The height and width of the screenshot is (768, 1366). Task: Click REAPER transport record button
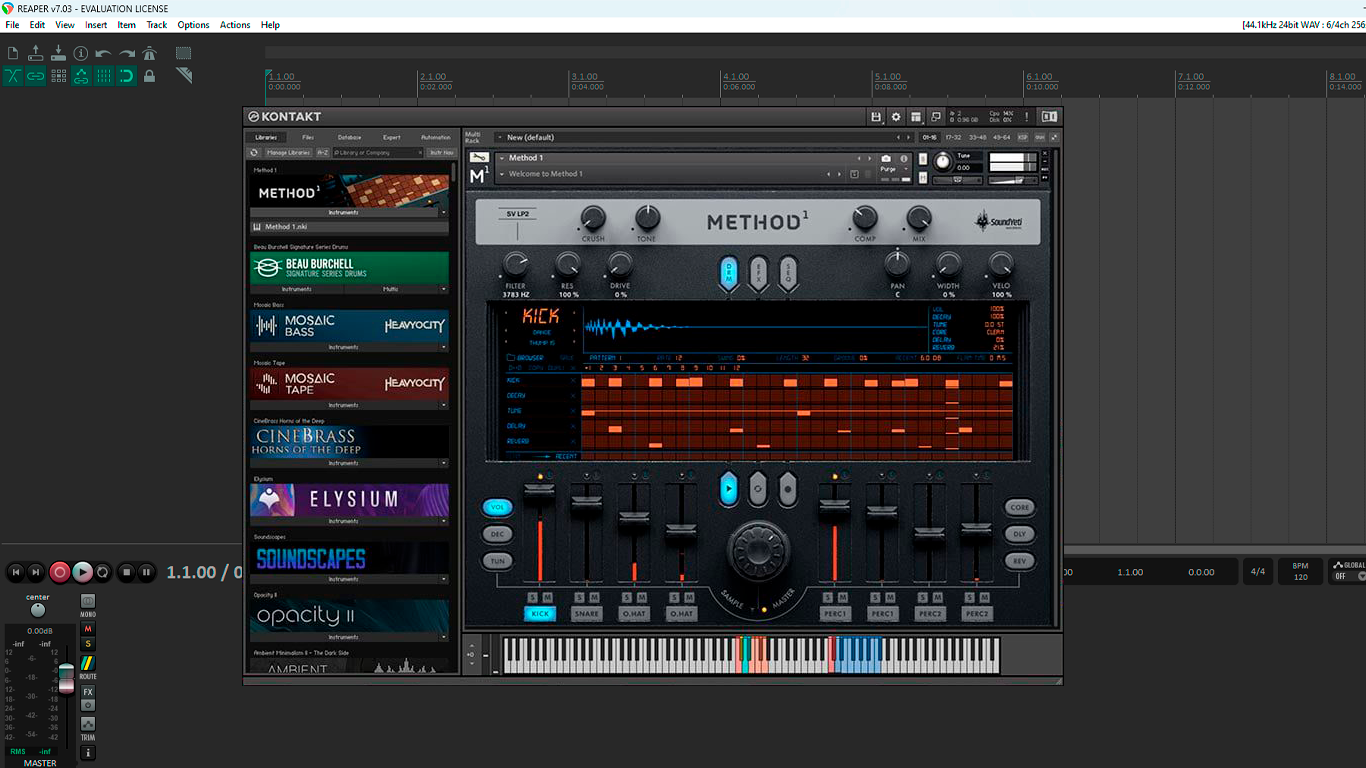pyautogui.click(x=60, y=572)
